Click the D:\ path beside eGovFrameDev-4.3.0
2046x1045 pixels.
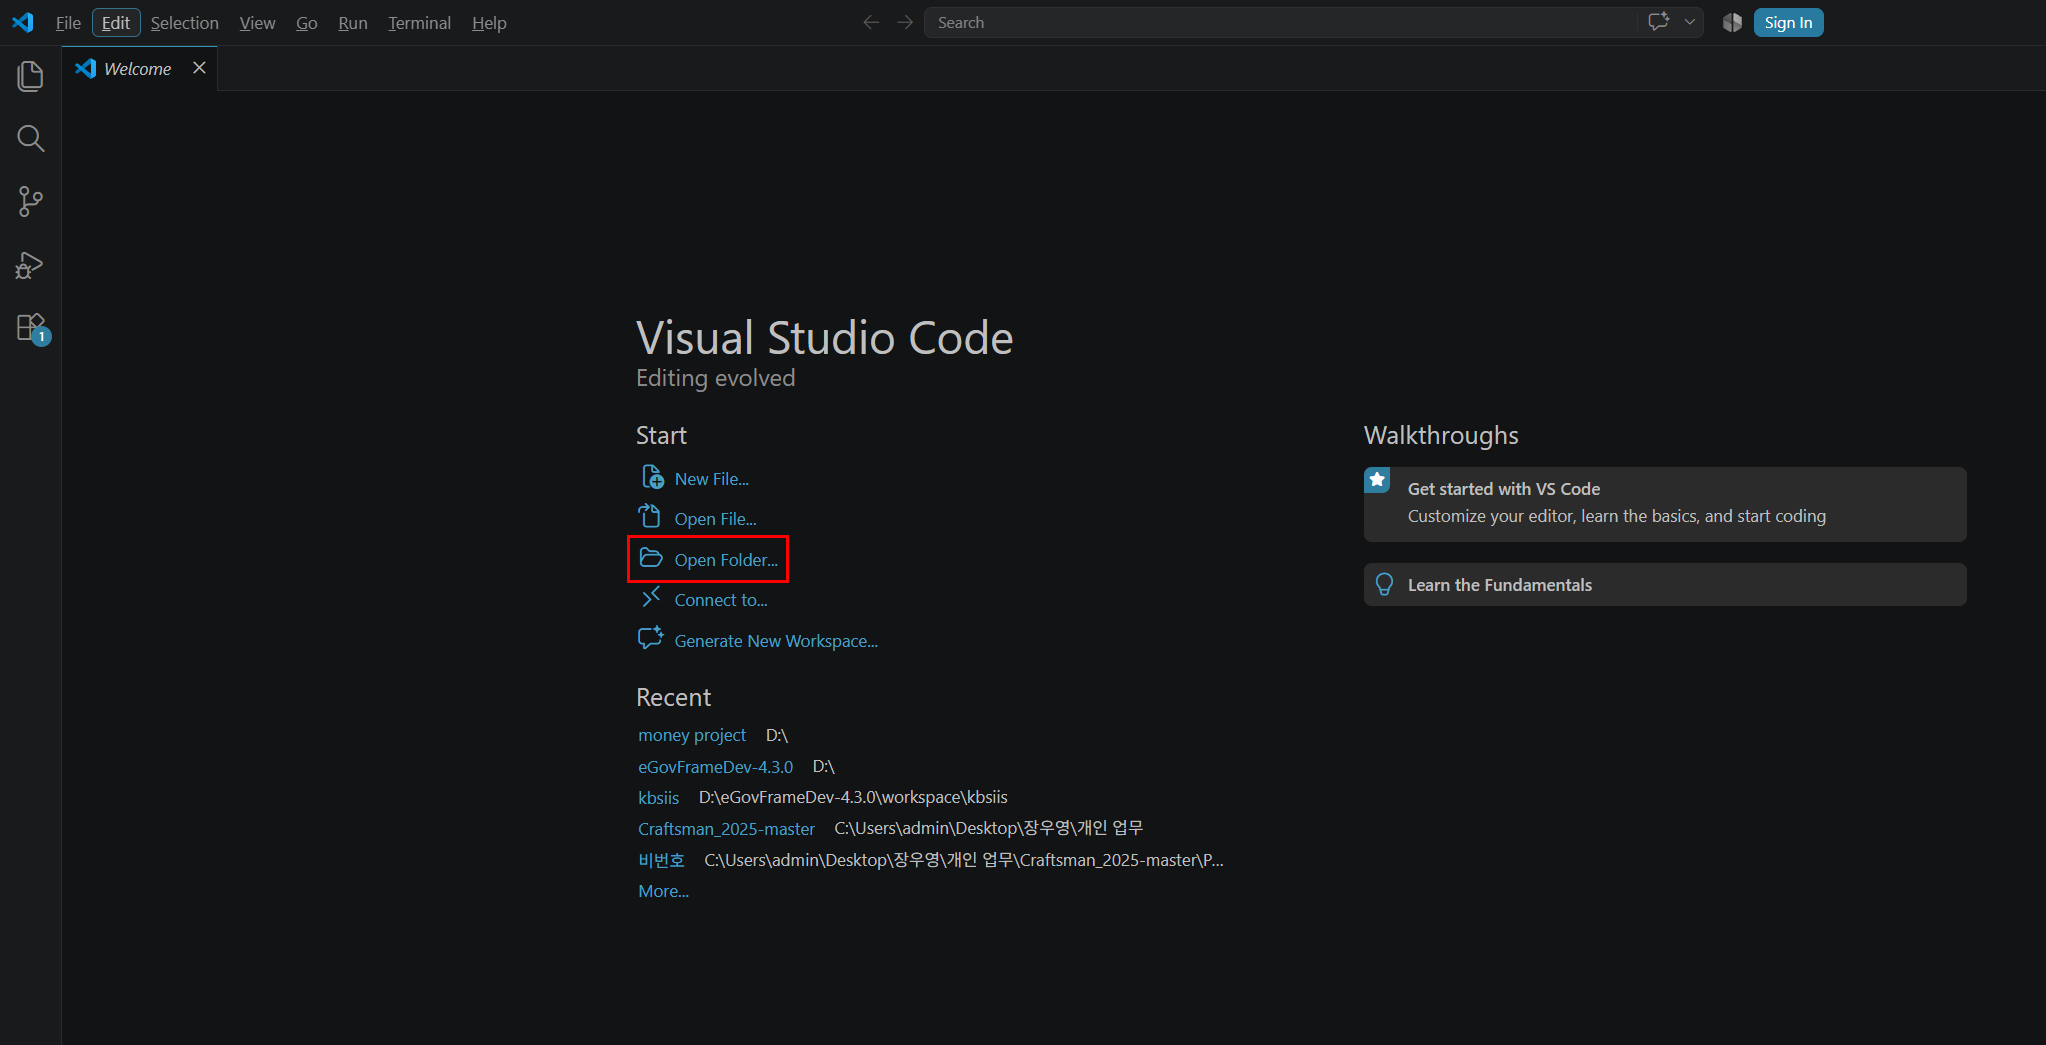click(x=824, y=767)
